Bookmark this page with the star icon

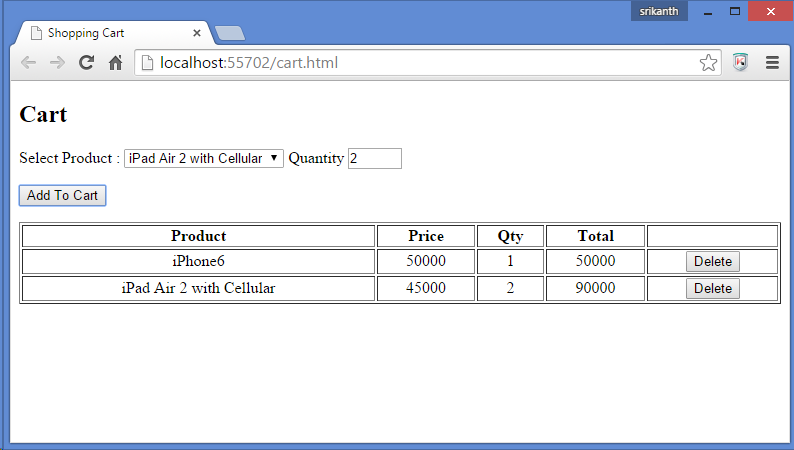(x=708, y=63)
